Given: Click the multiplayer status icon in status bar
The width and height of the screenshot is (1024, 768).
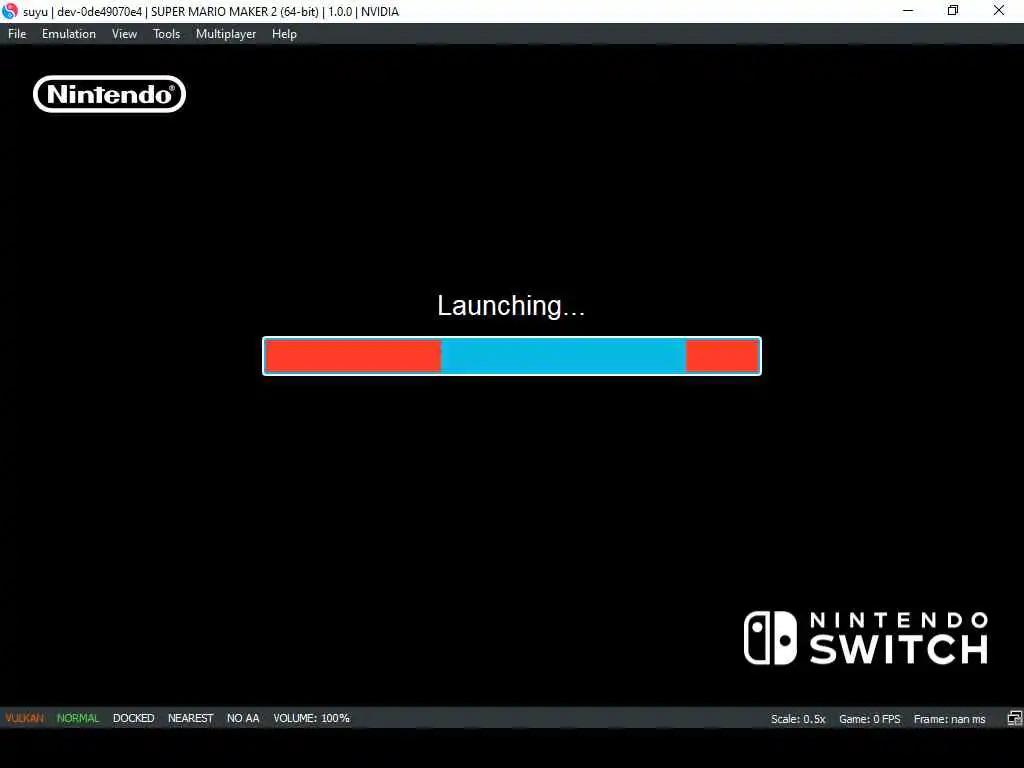Looking at the screenshot, I should coord(1014,718).
